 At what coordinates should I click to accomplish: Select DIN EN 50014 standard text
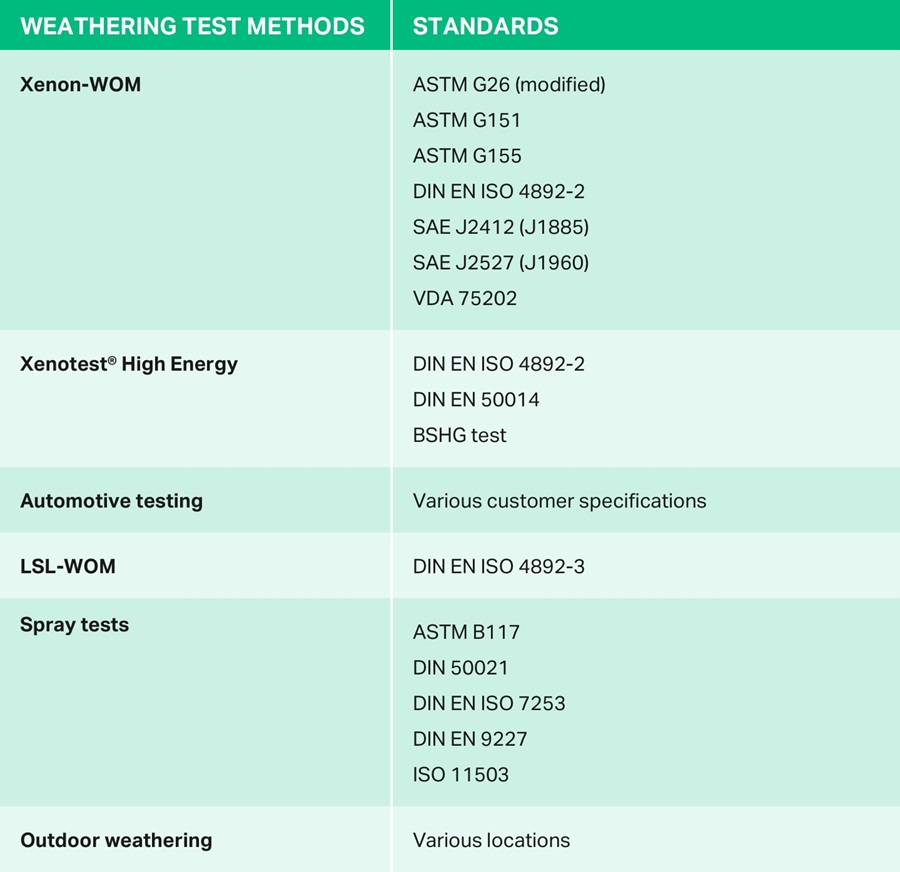coord(476,400)
